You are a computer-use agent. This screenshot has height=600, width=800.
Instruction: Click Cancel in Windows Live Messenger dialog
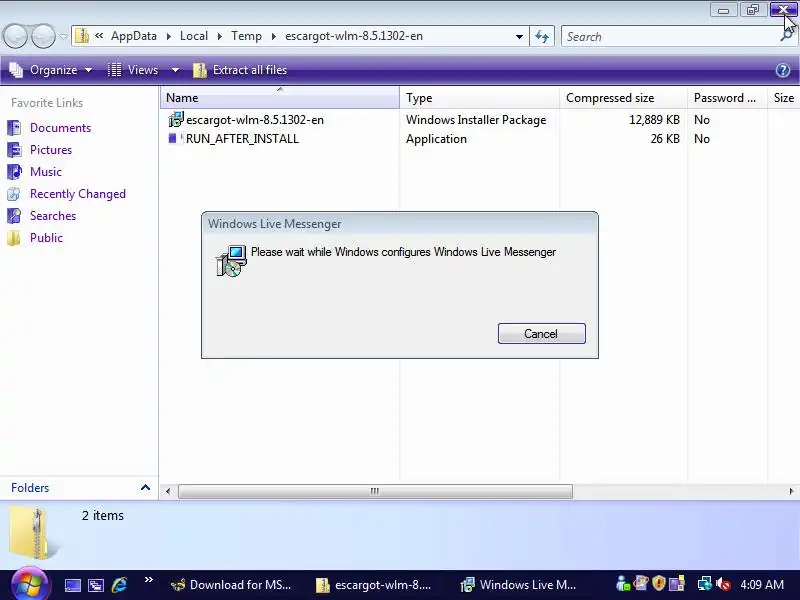click(541, 334)
